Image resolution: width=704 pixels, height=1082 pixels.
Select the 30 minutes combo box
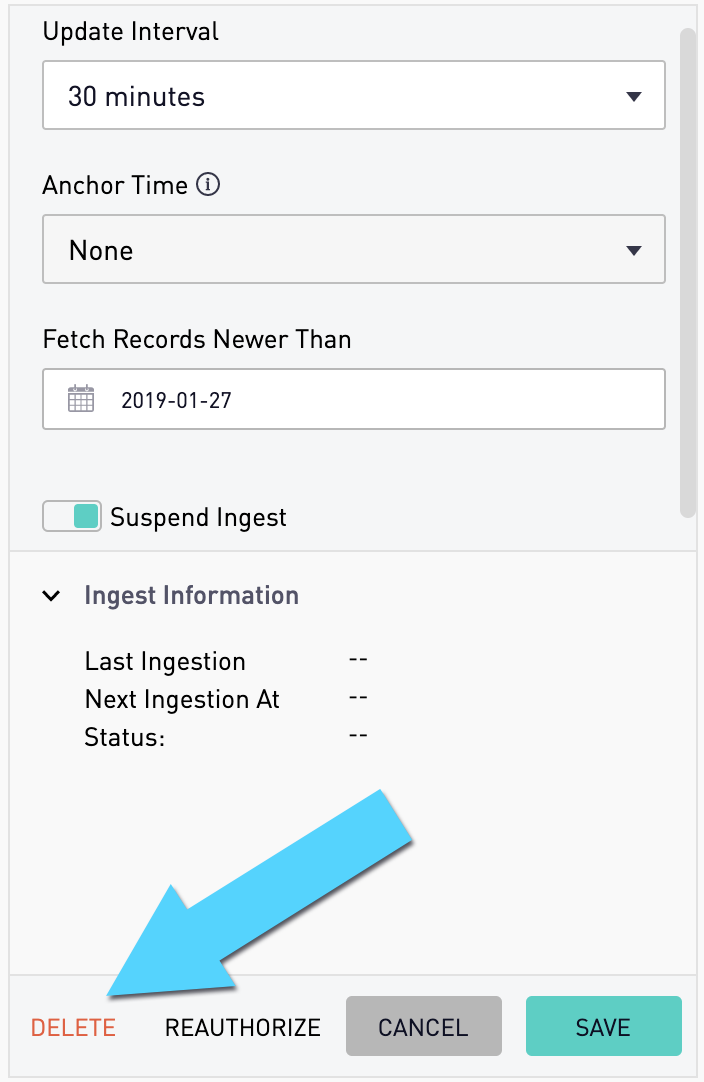tap(353, 95)
